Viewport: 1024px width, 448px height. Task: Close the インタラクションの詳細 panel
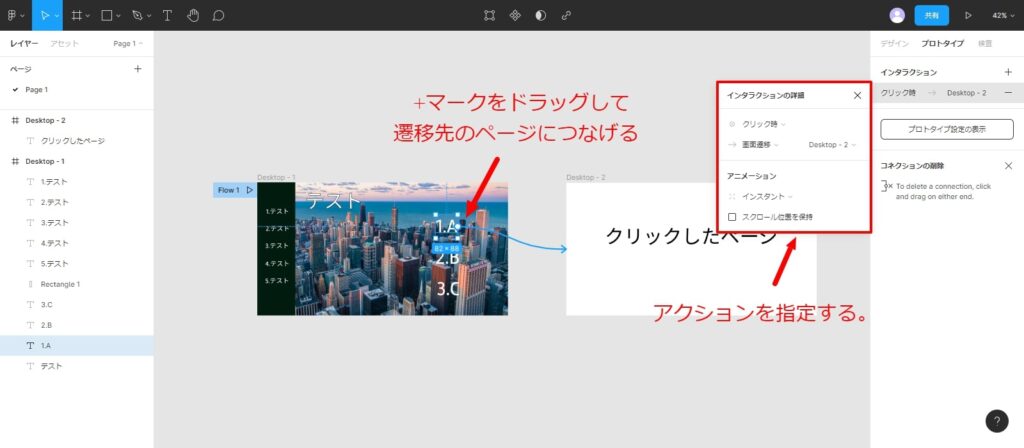pyautogui.click(x=857, y=95)
